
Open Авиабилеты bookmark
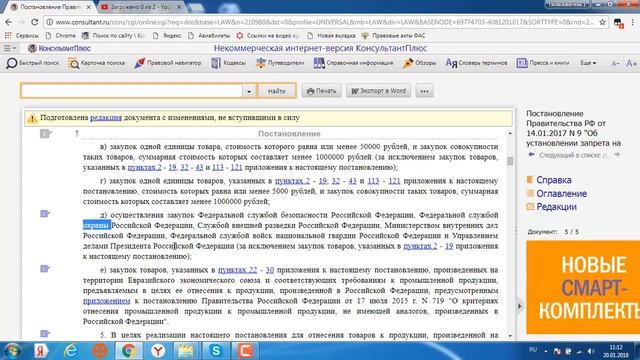coord(209,36)
